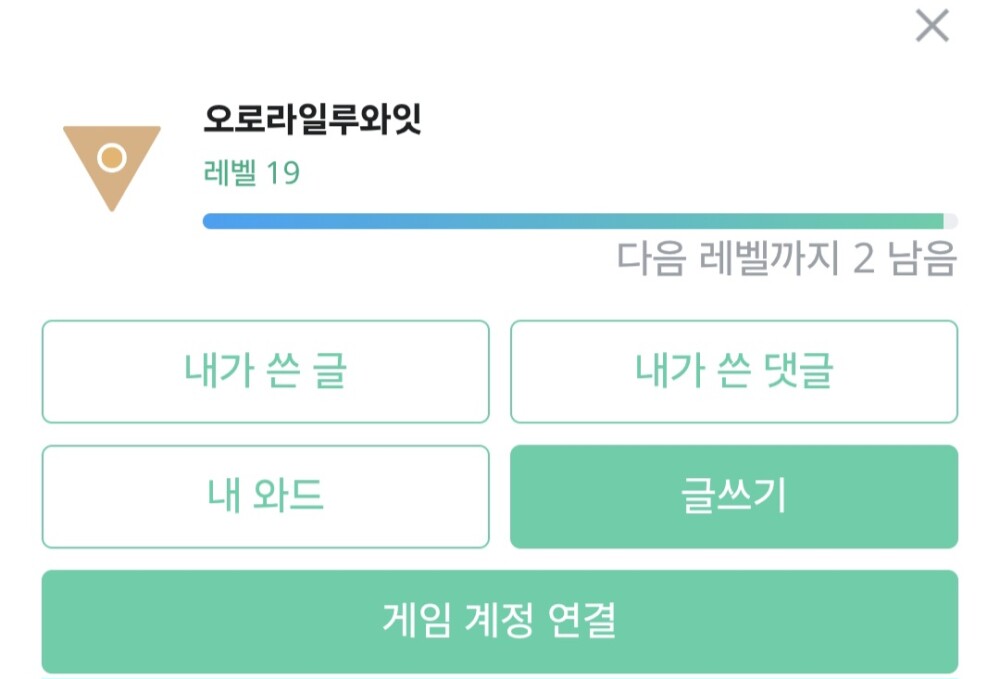Open the 내 와드 section

(265, 497)
